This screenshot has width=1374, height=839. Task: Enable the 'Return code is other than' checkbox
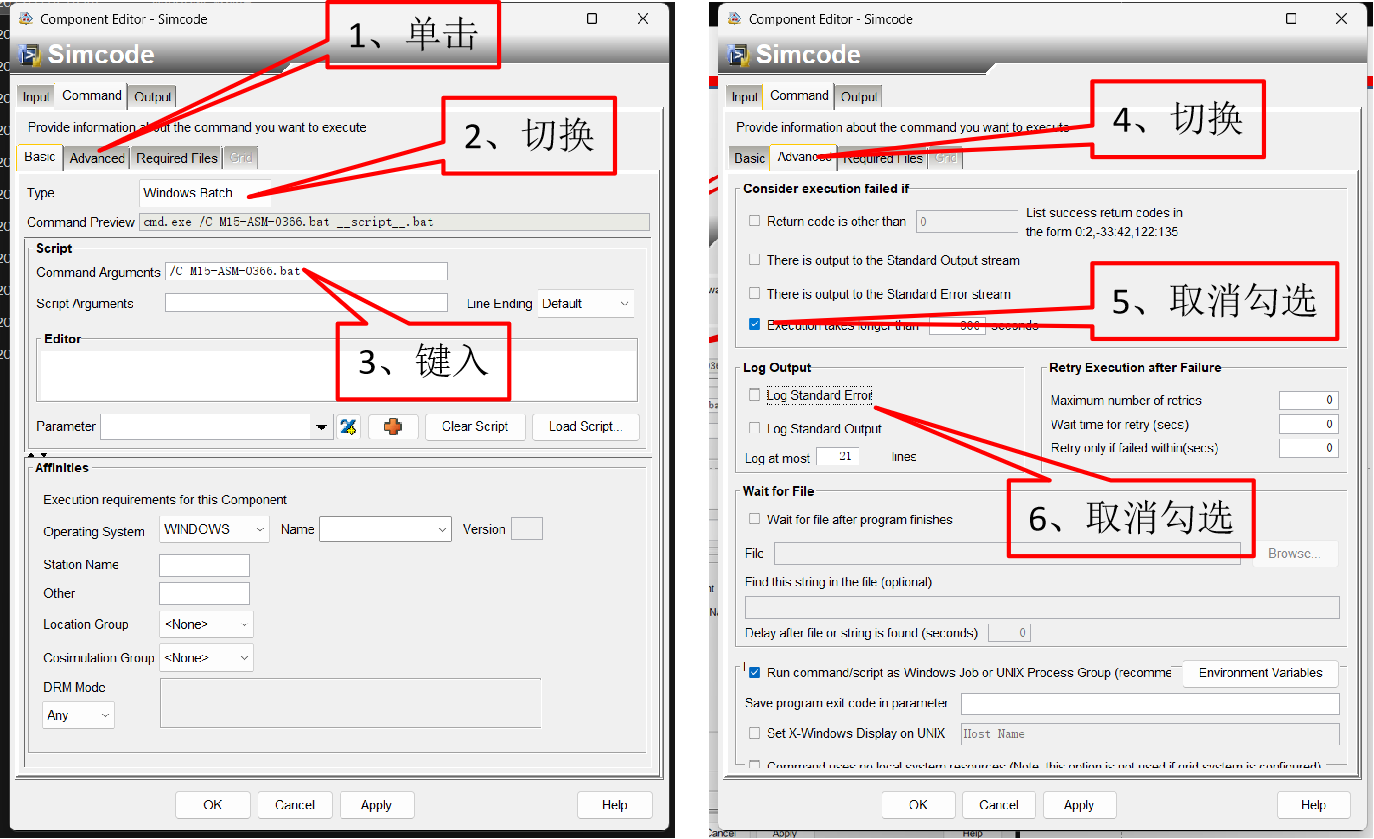pos(755,221)
